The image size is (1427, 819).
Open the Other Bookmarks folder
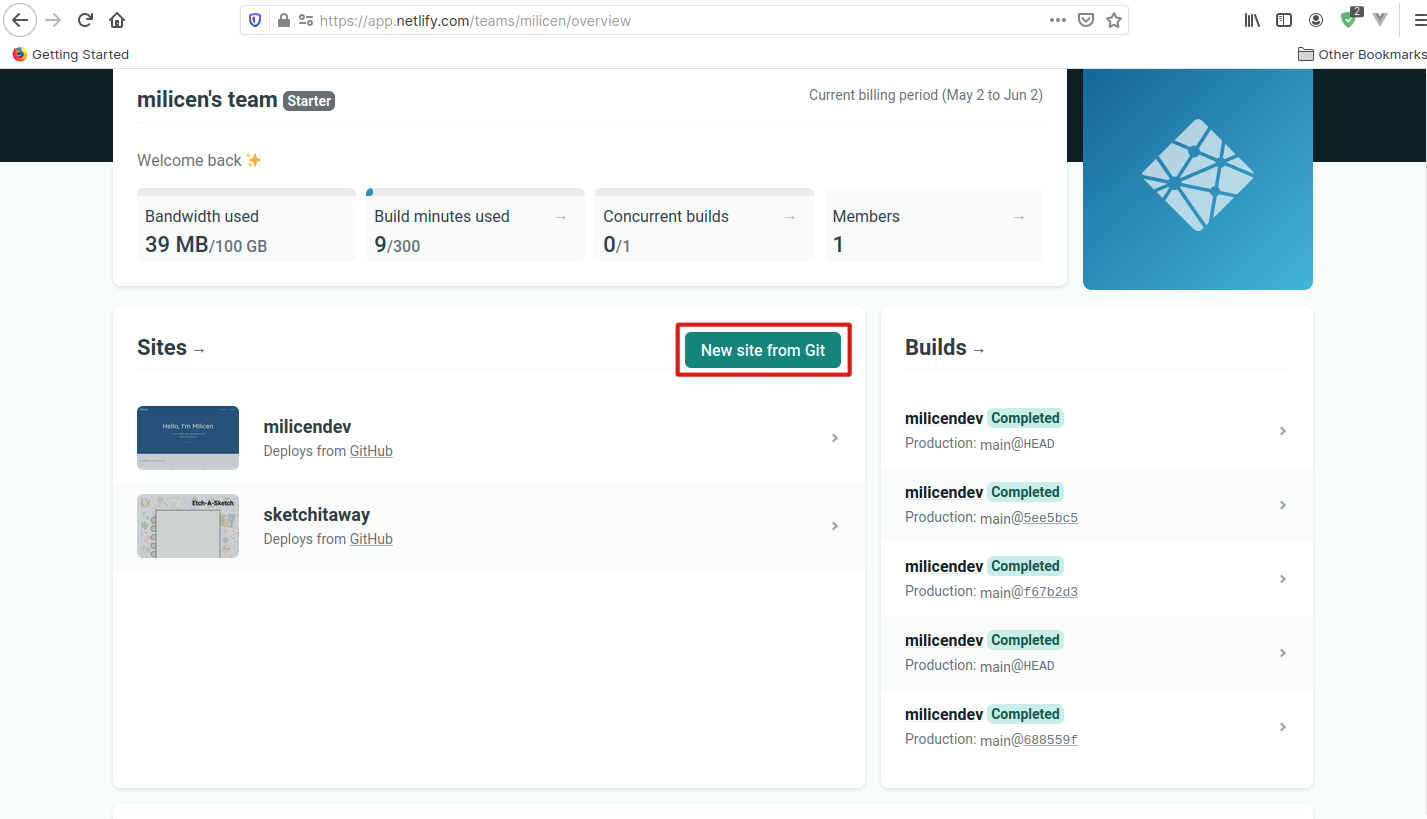pyautogui.click(x=1361, y=54)
